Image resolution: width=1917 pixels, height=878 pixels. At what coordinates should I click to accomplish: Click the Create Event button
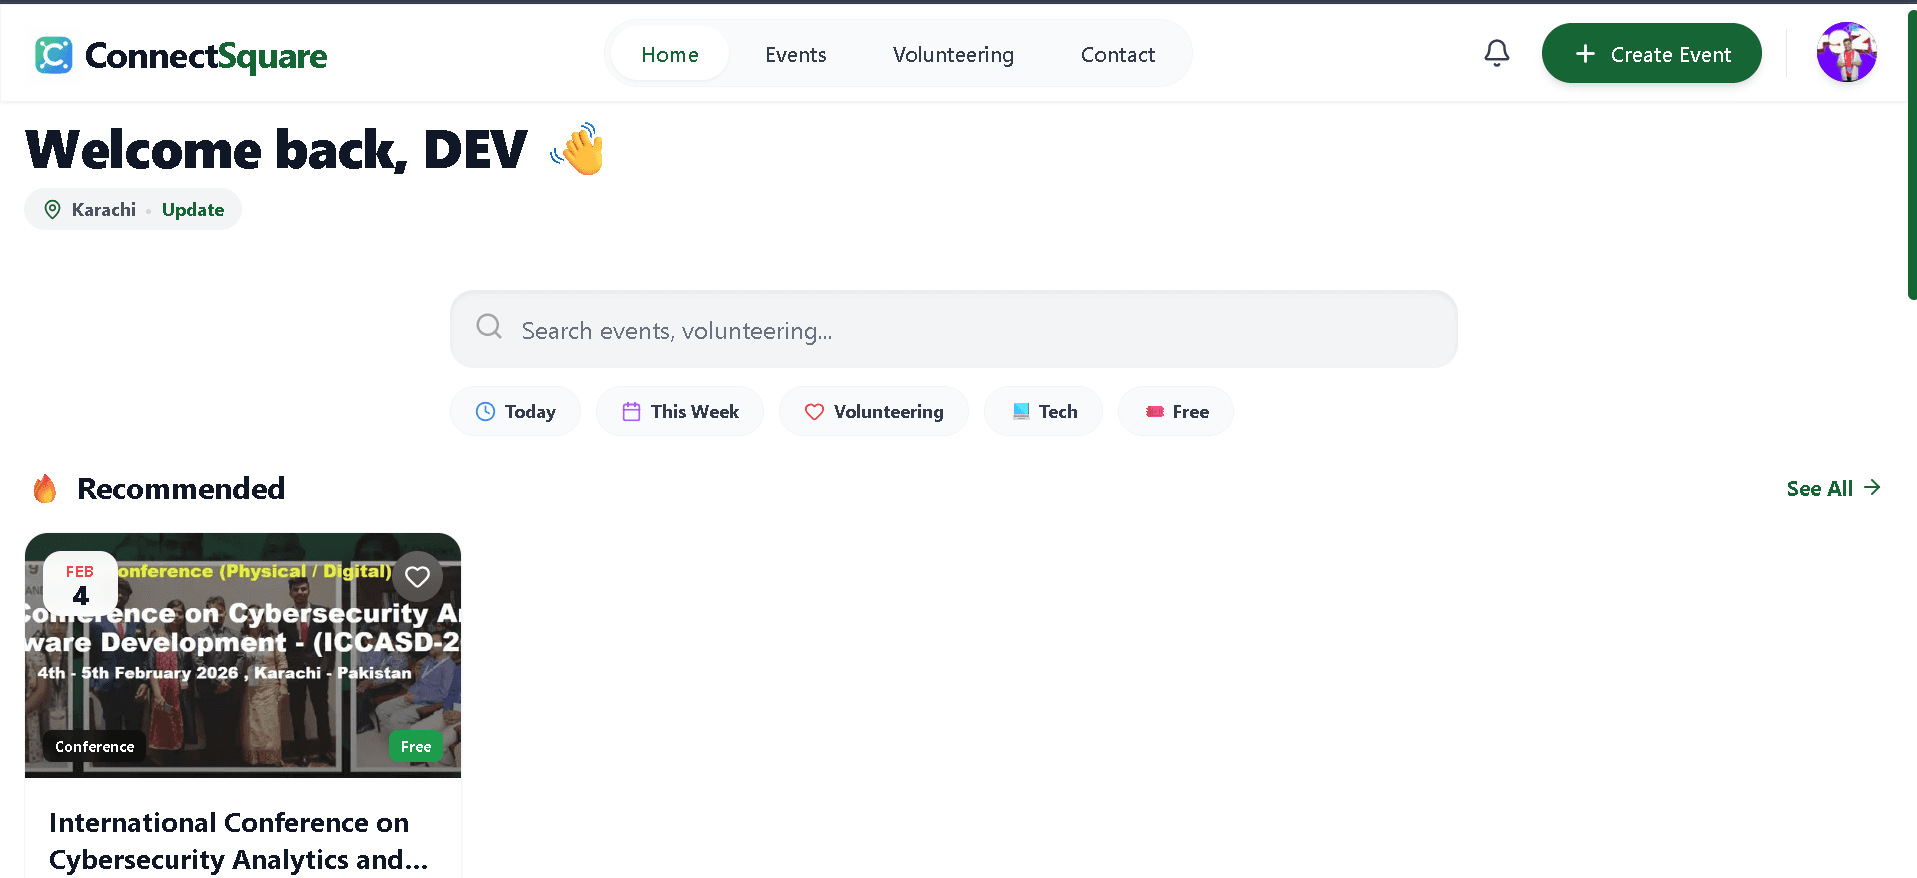coord(1651,53)
